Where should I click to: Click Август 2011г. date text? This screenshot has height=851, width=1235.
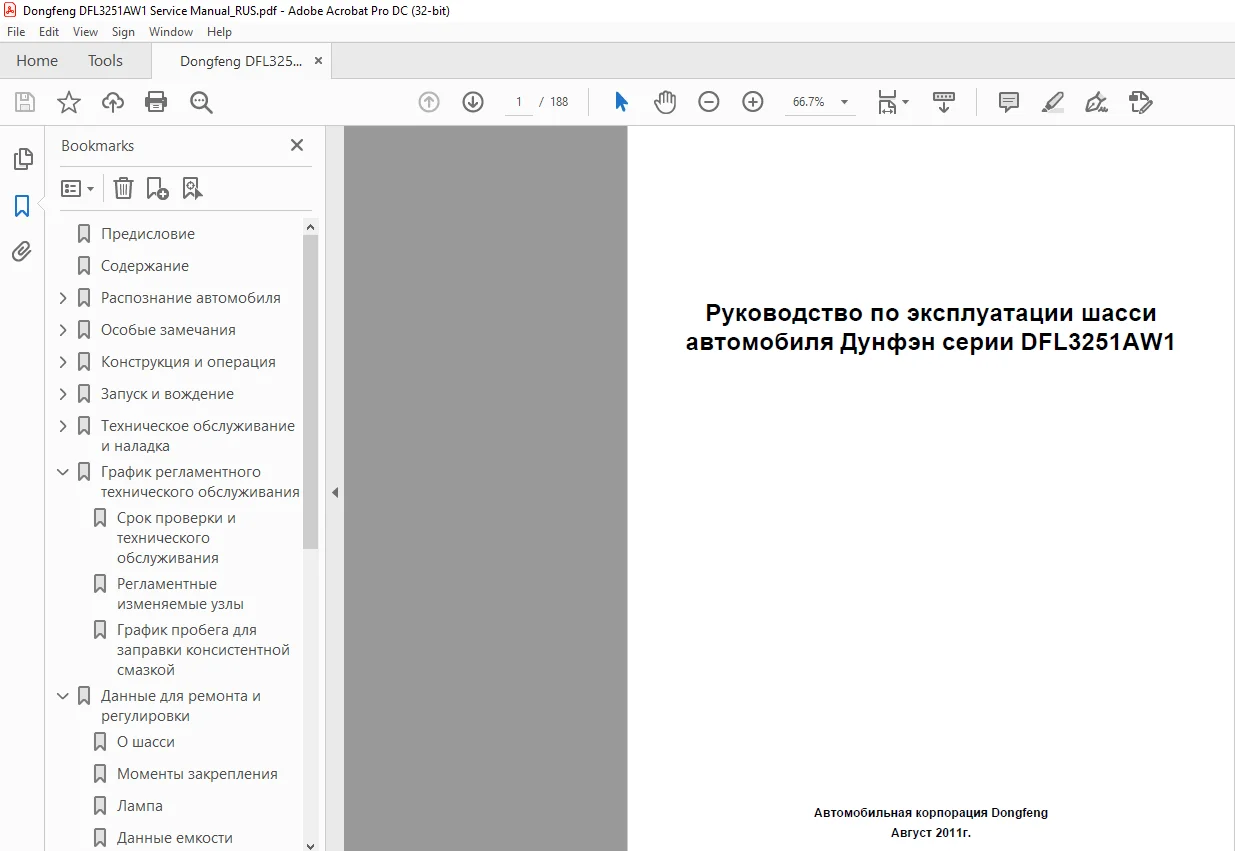[x=931, y=832]
